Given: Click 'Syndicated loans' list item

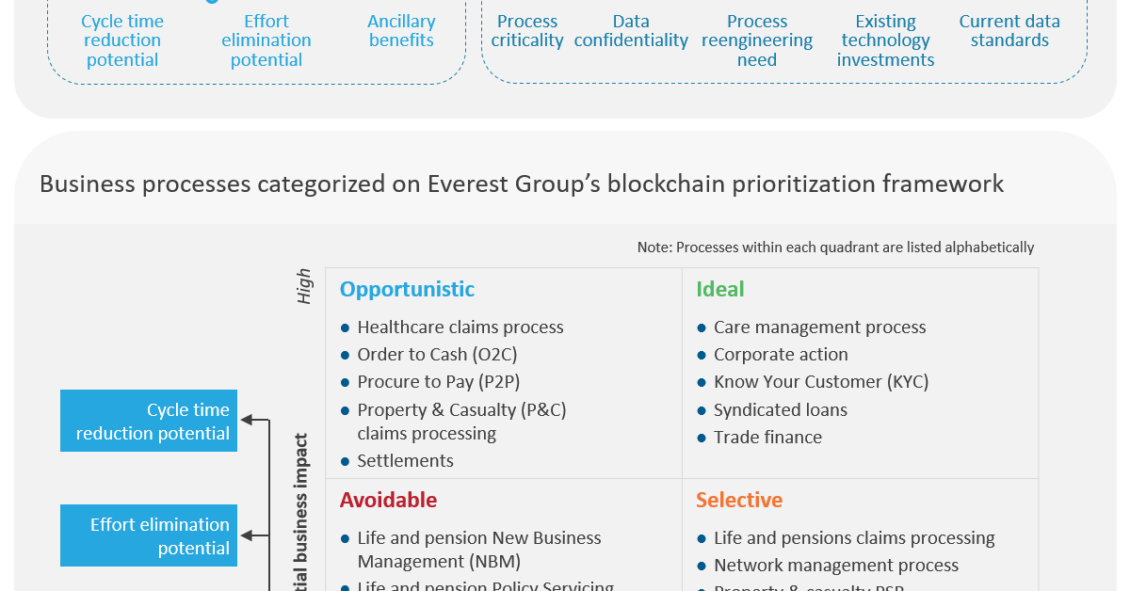Looking at the screenshot, I should coord(780,410).
